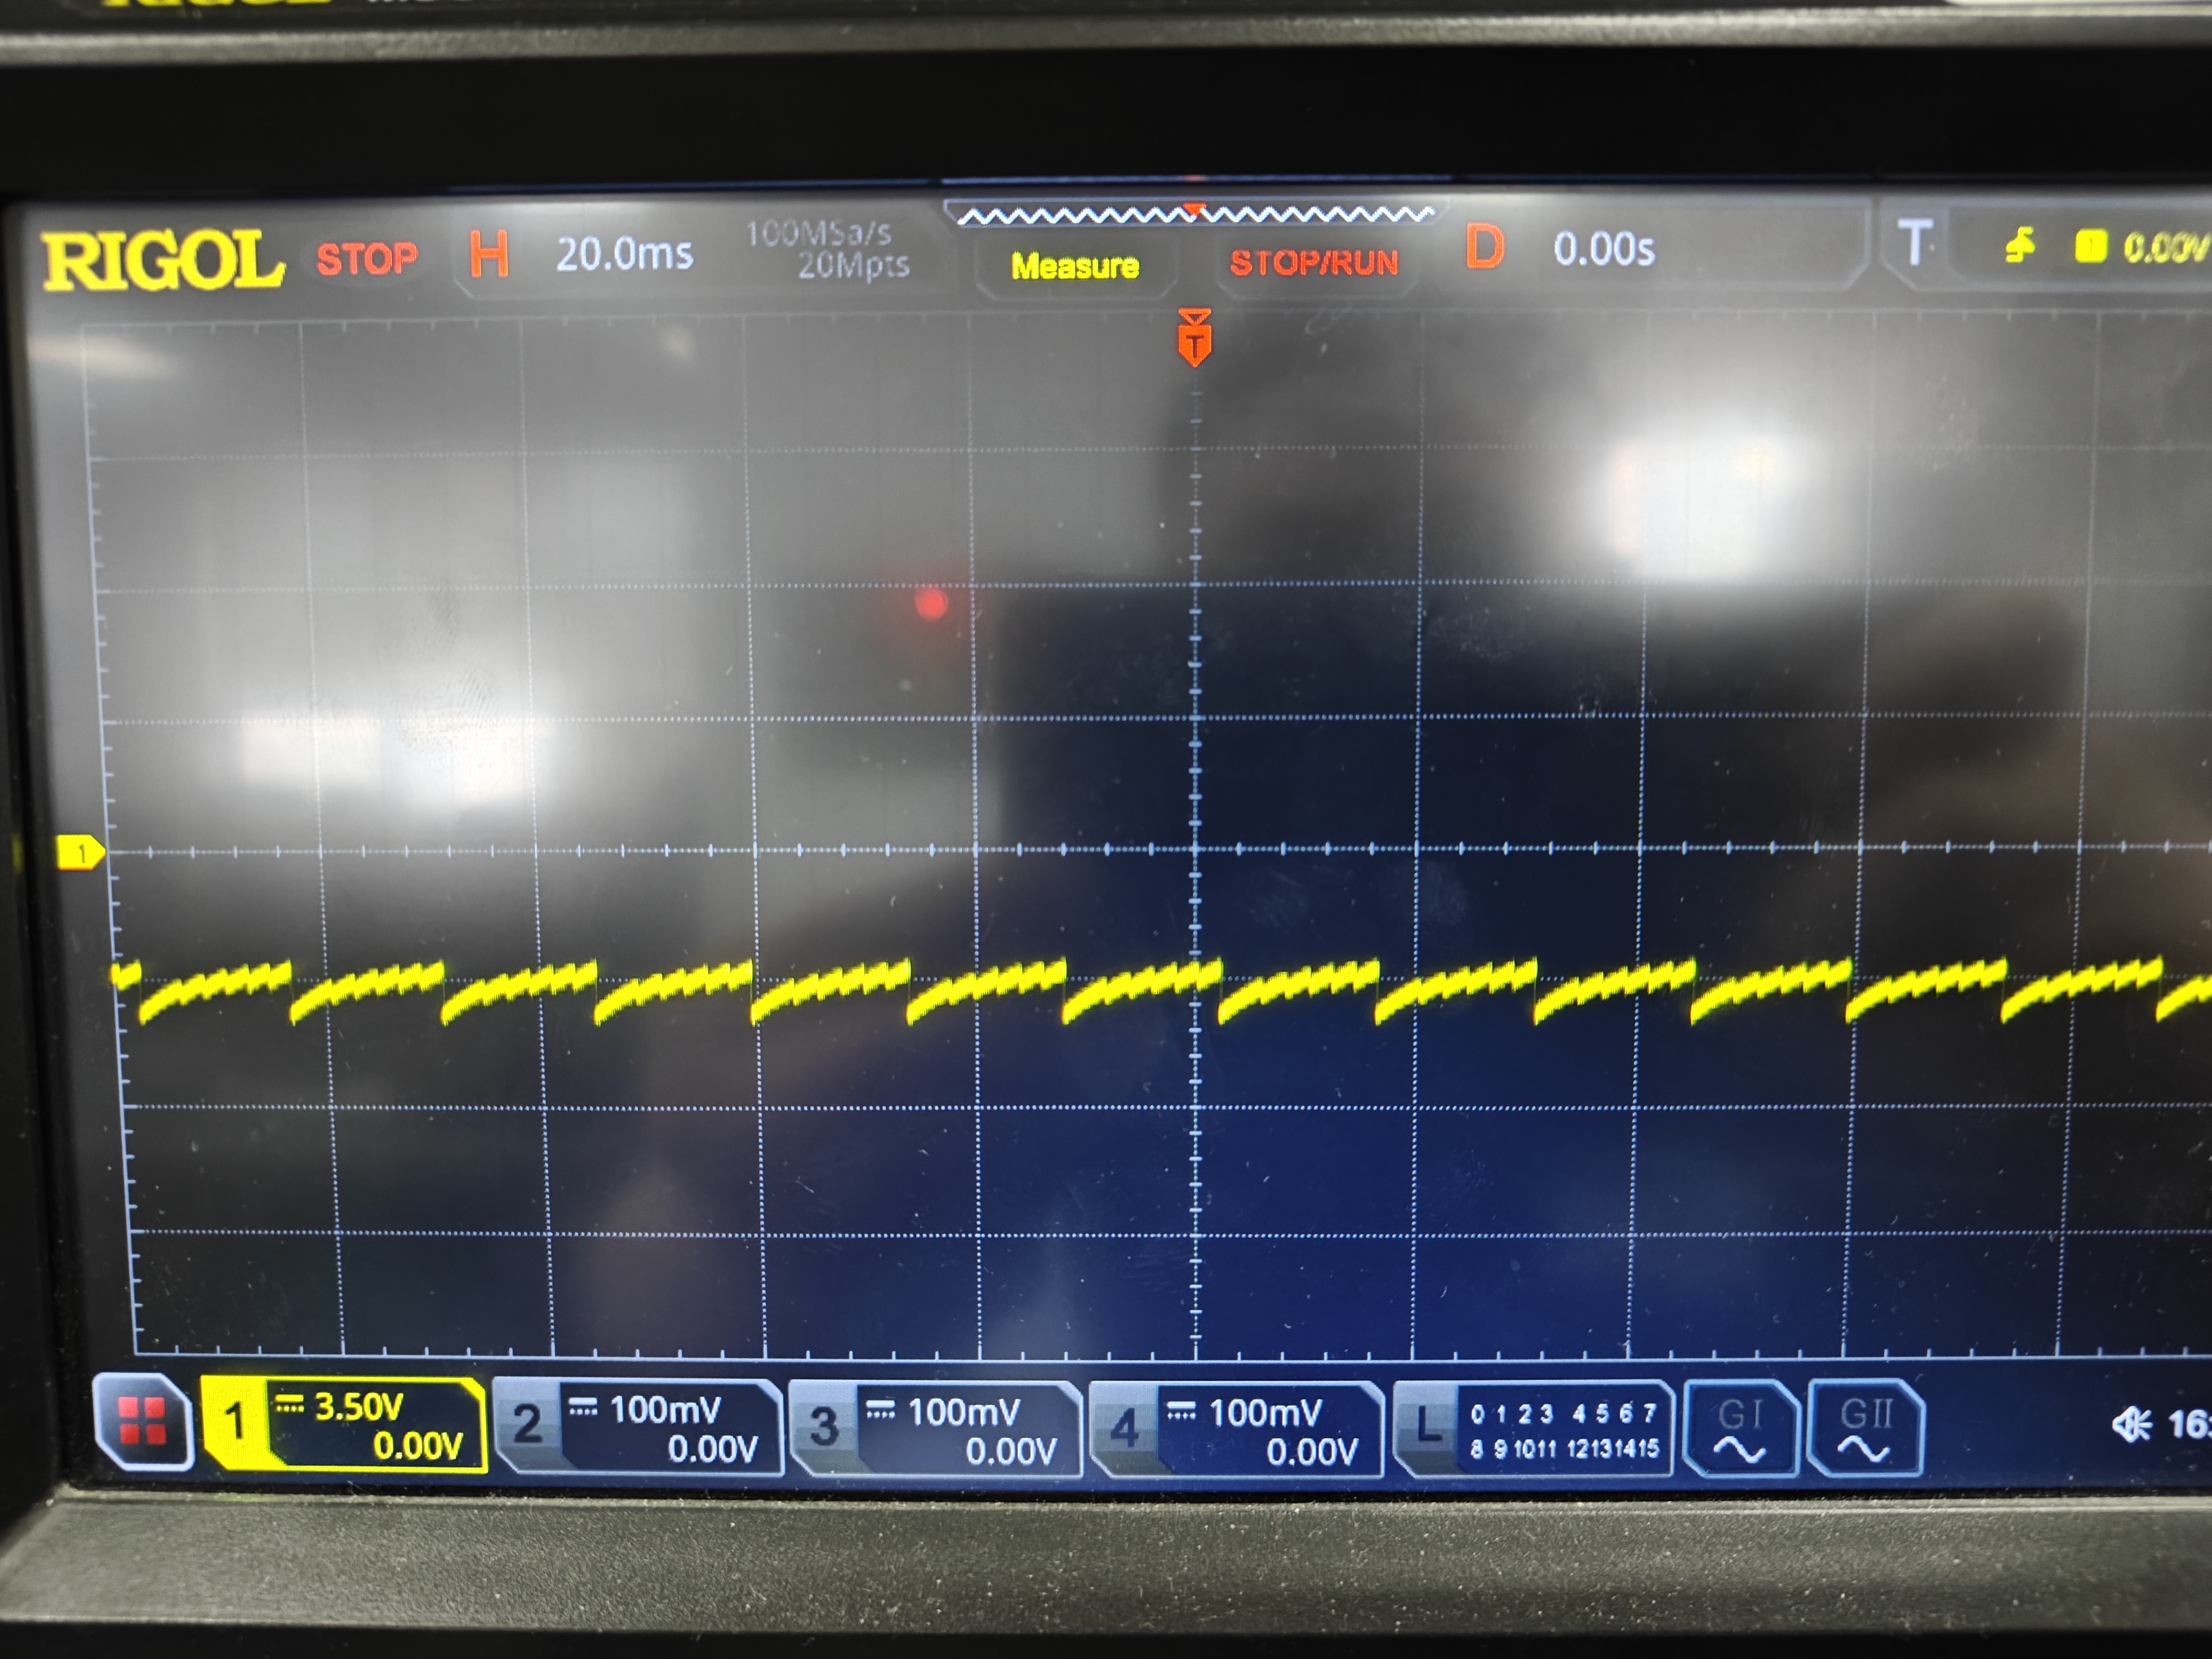Open the Measure menu
Image resolution: width=2212 pixels, height=1659 pixels.
[1075, 266]
